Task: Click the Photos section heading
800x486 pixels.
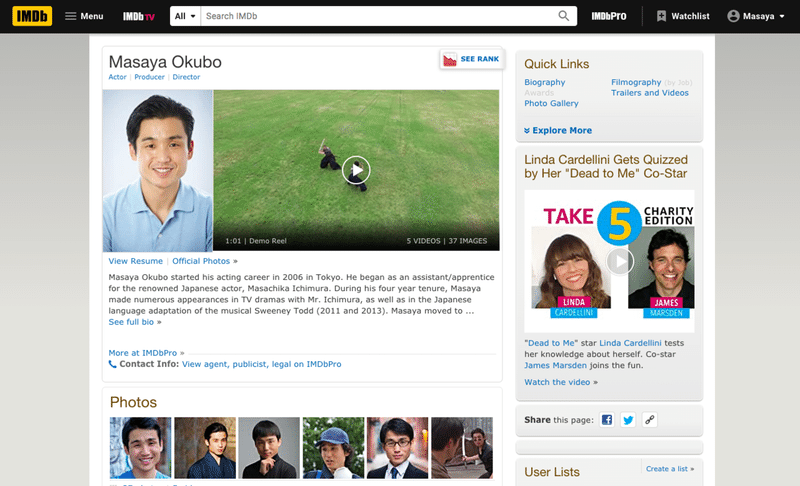Action: point(133,402)
